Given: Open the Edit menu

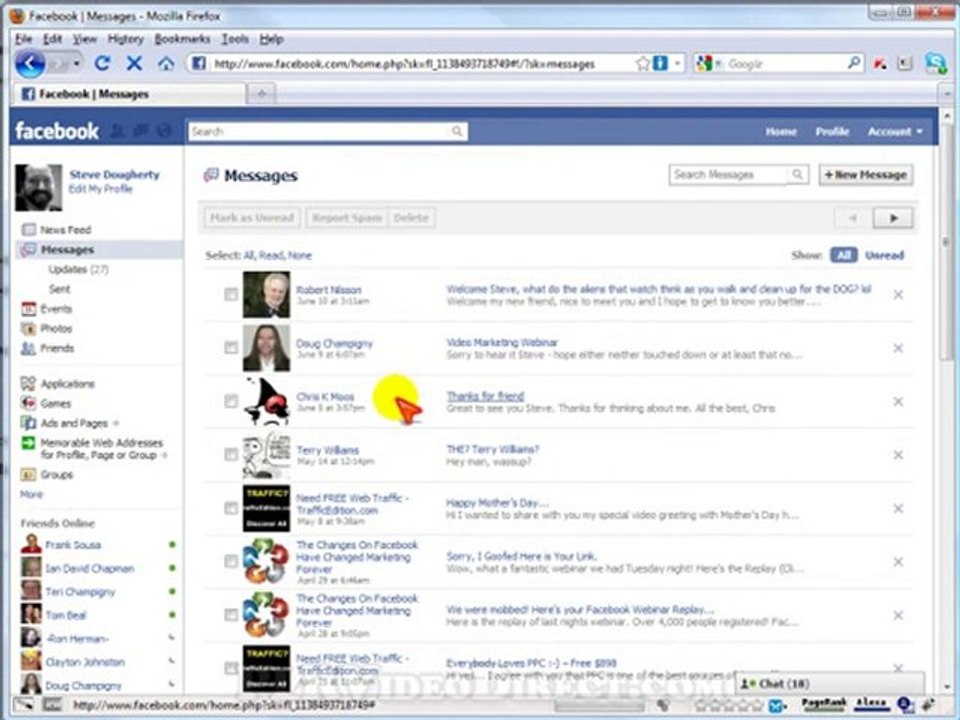Looking at the screenshot, I should (x=52, y=39).
